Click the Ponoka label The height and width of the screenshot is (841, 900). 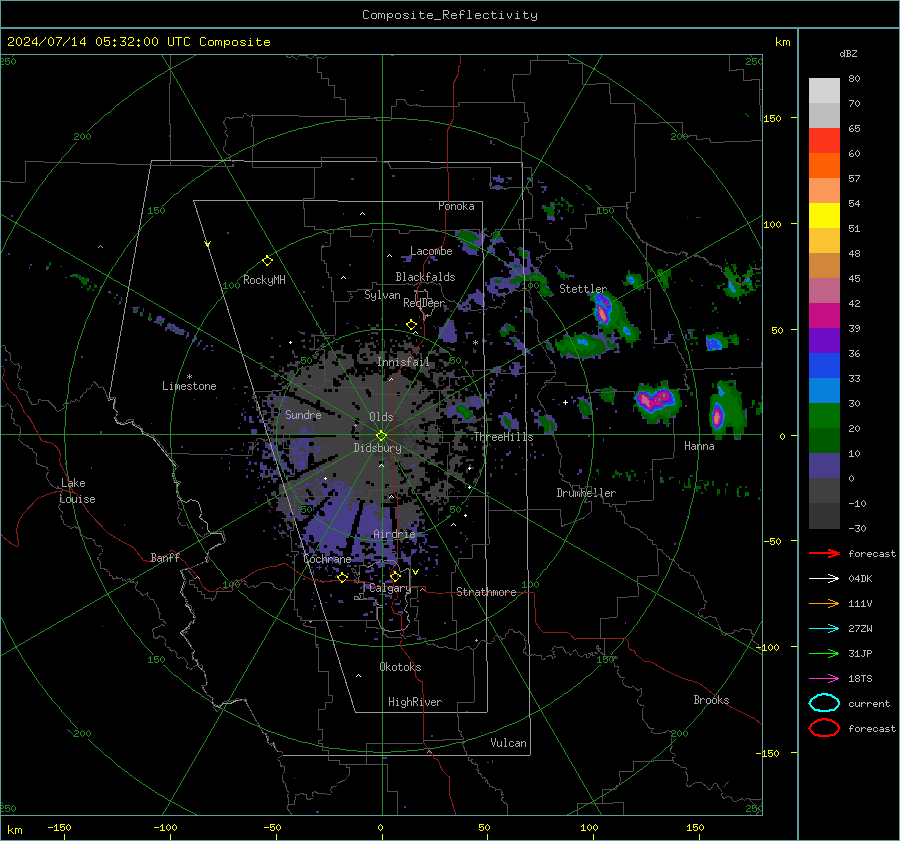pos(456,206)
